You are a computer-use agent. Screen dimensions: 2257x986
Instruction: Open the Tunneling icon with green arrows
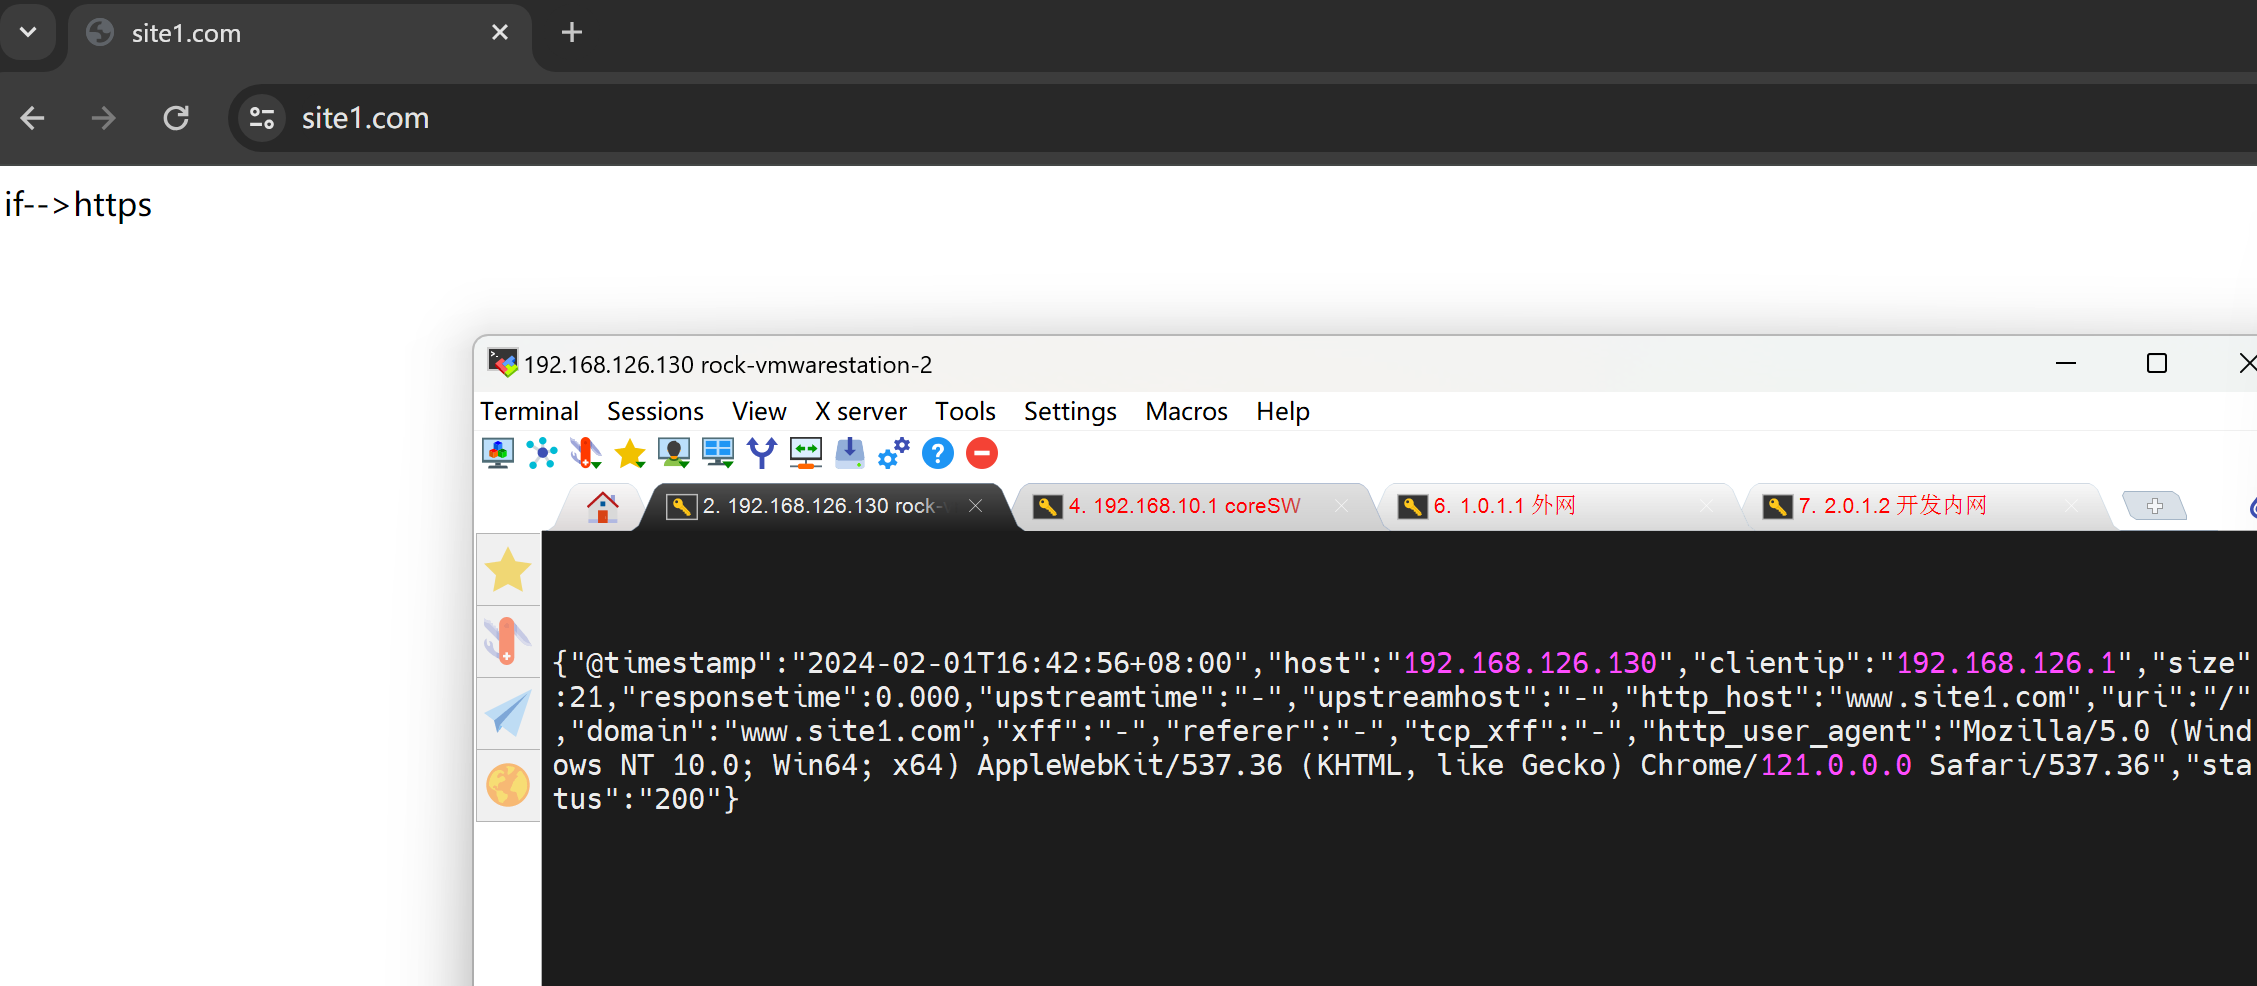click(x=806, y=454)
